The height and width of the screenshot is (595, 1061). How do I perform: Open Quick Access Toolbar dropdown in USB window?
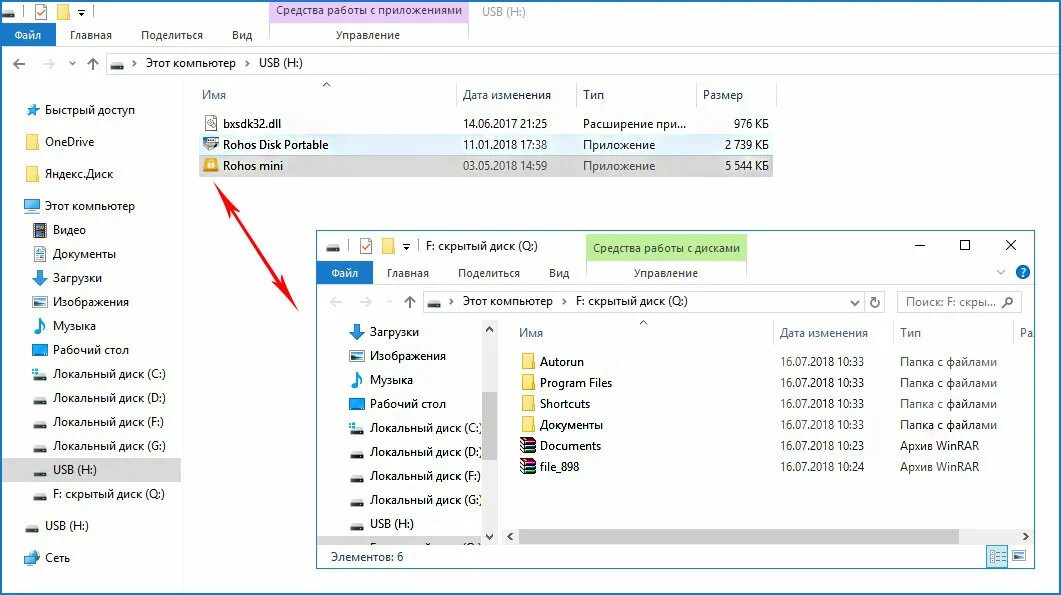[81, 12]
